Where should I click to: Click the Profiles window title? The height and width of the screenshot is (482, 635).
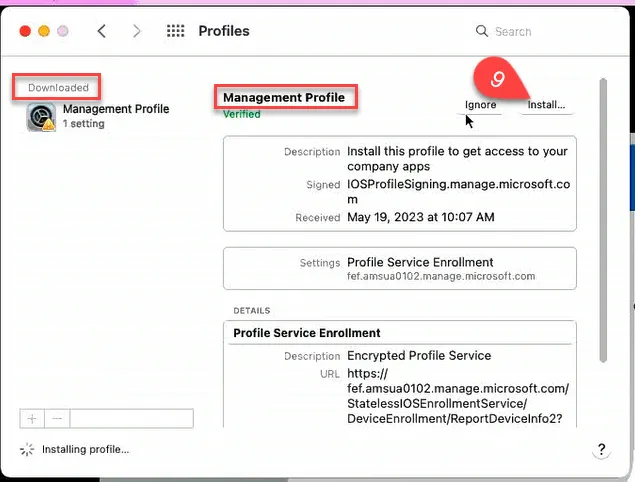point(224,31)
